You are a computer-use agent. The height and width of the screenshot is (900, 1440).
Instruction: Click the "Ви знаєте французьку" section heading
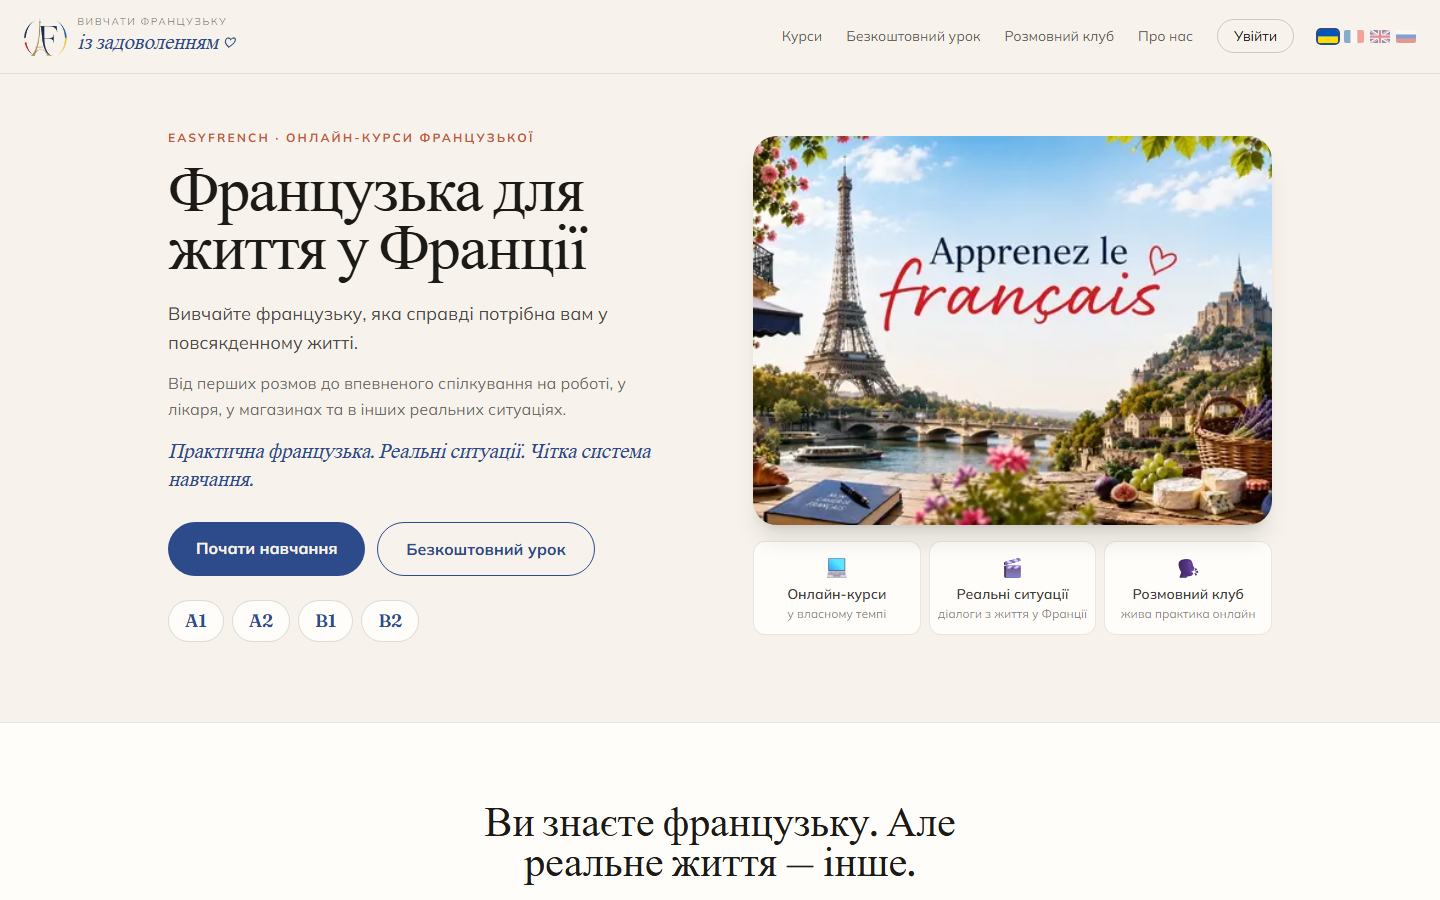720,842
